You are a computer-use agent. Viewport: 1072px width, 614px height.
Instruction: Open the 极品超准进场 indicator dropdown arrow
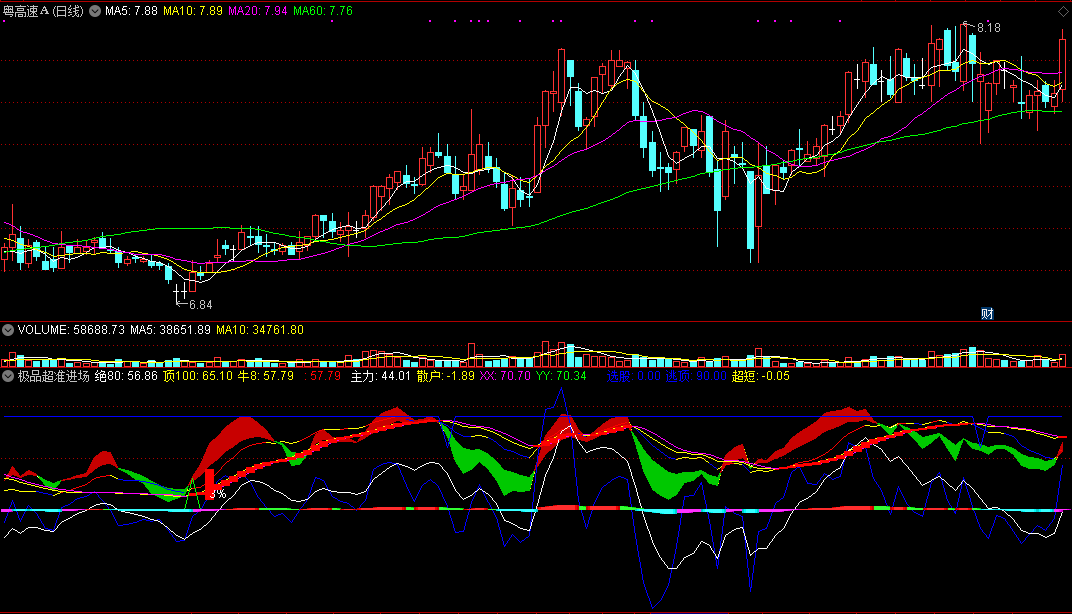pyautogui.click(x=8, y=376)
